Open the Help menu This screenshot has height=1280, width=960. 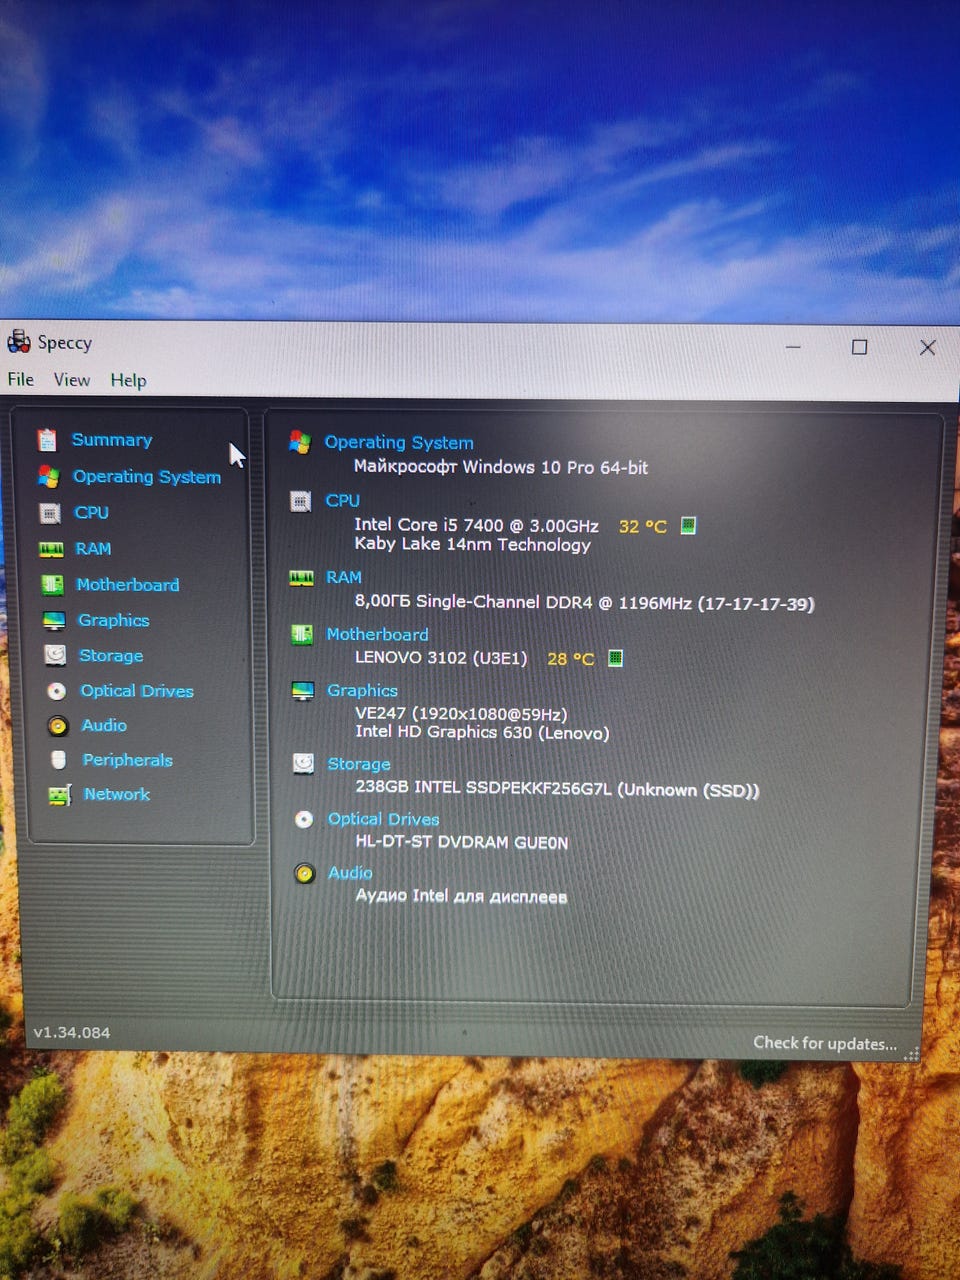pyautogui.click(x=128, y=380)
